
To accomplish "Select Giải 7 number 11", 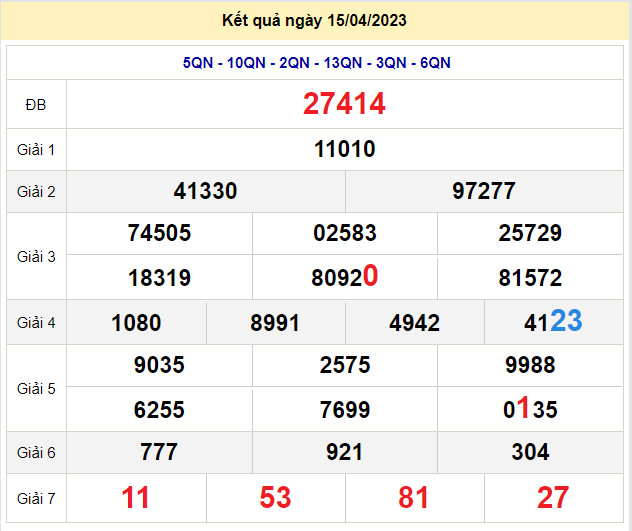I will coord(136,498).
